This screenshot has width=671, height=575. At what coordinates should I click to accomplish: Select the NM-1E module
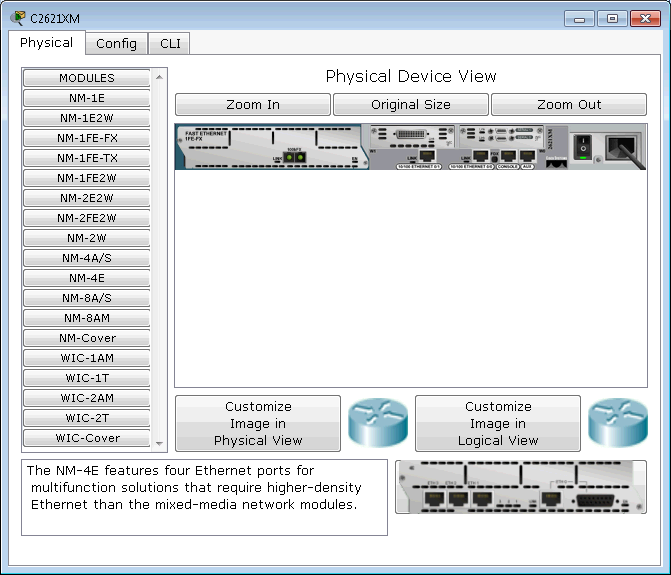coord(87,98)
